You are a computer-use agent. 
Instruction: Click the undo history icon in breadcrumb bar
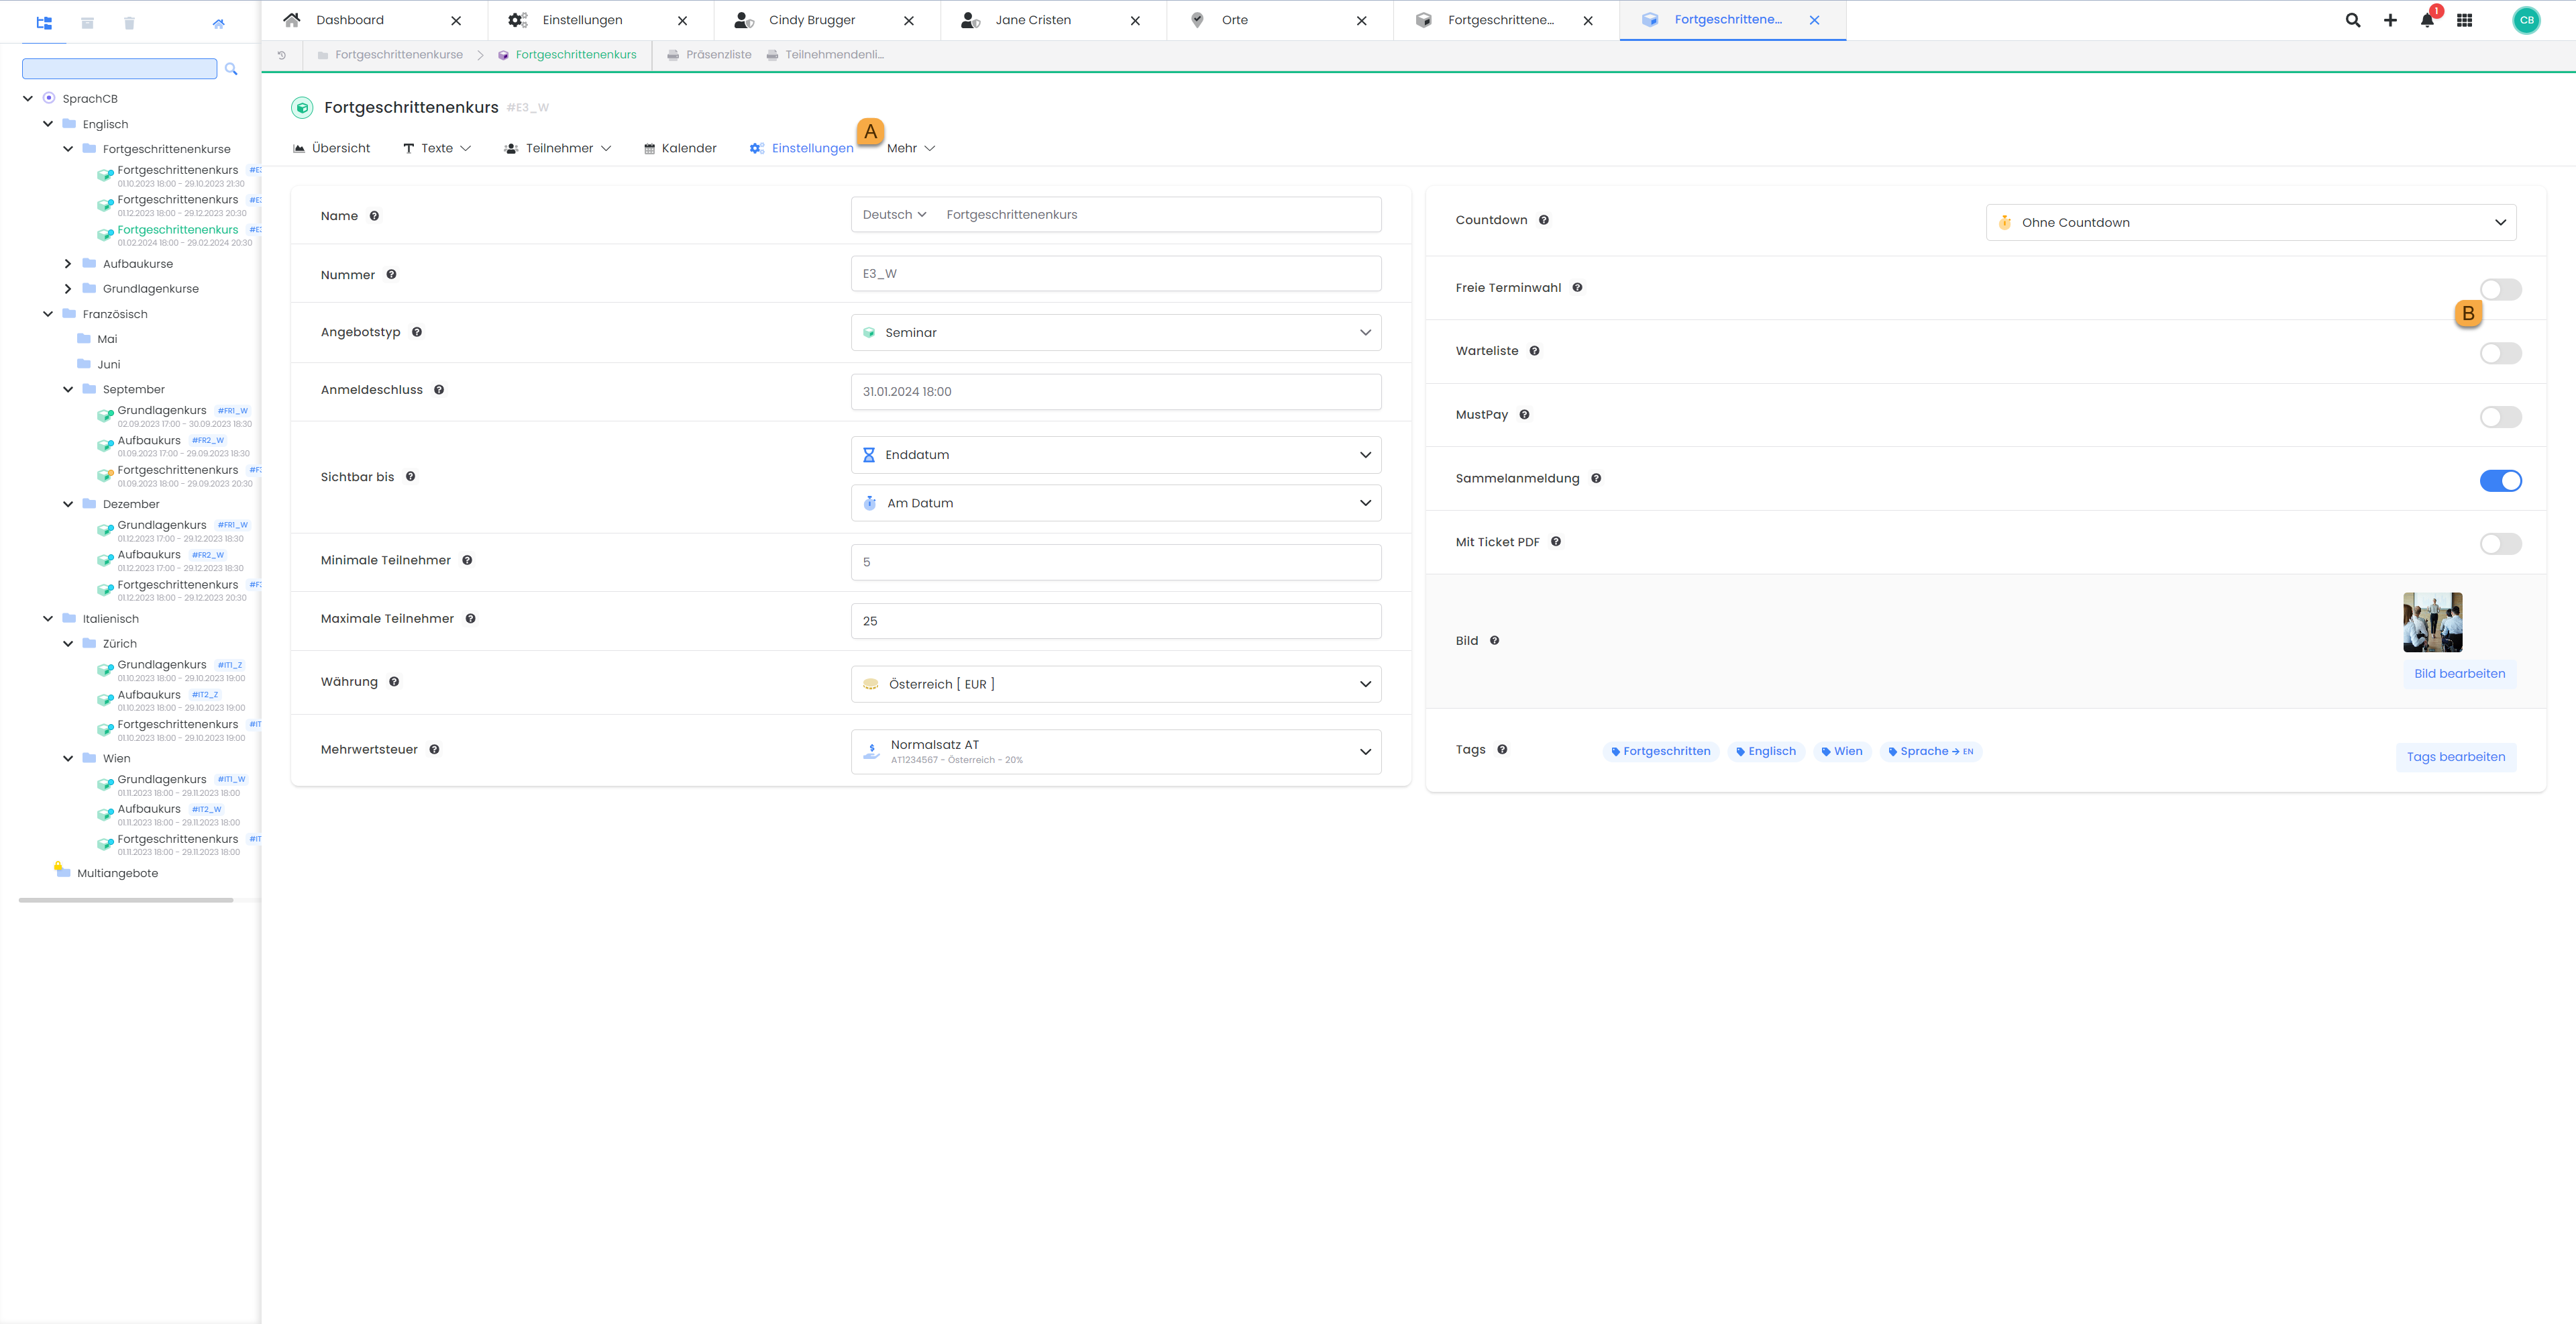(282, 55)
